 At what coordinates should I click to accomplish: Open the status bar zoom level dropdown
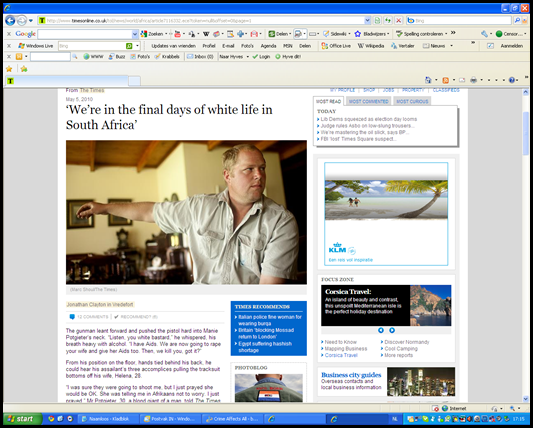coord(519,408)
